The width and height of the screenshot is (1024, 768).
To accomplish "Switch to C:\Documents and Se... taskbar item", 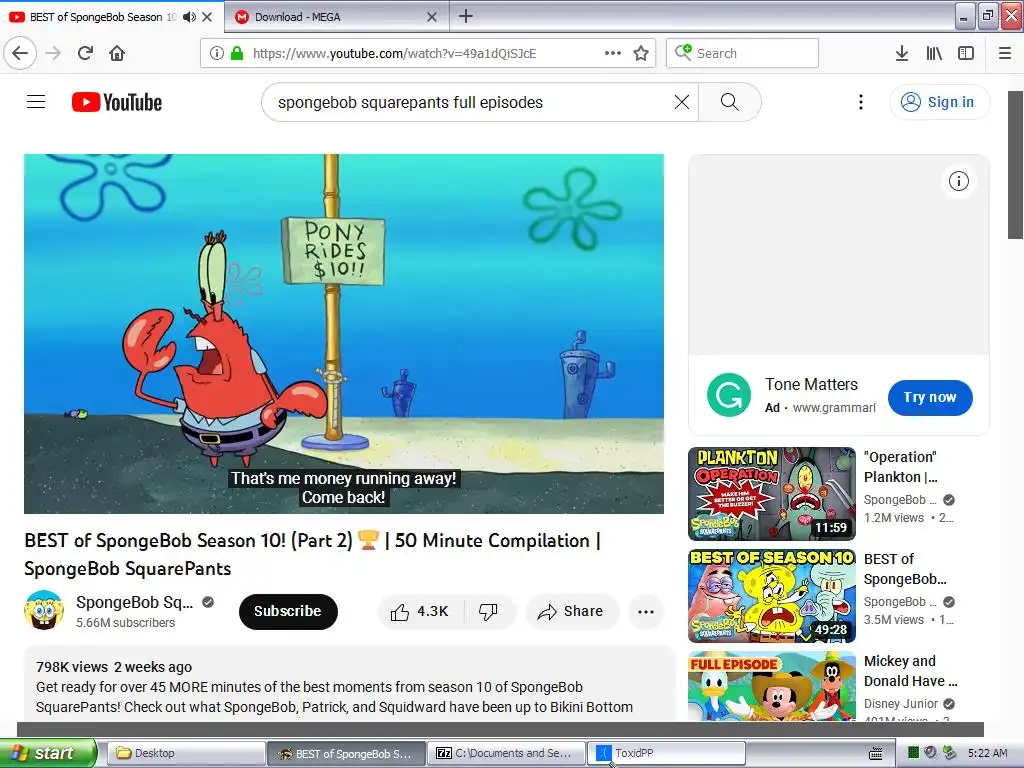I will pos(507,753).
